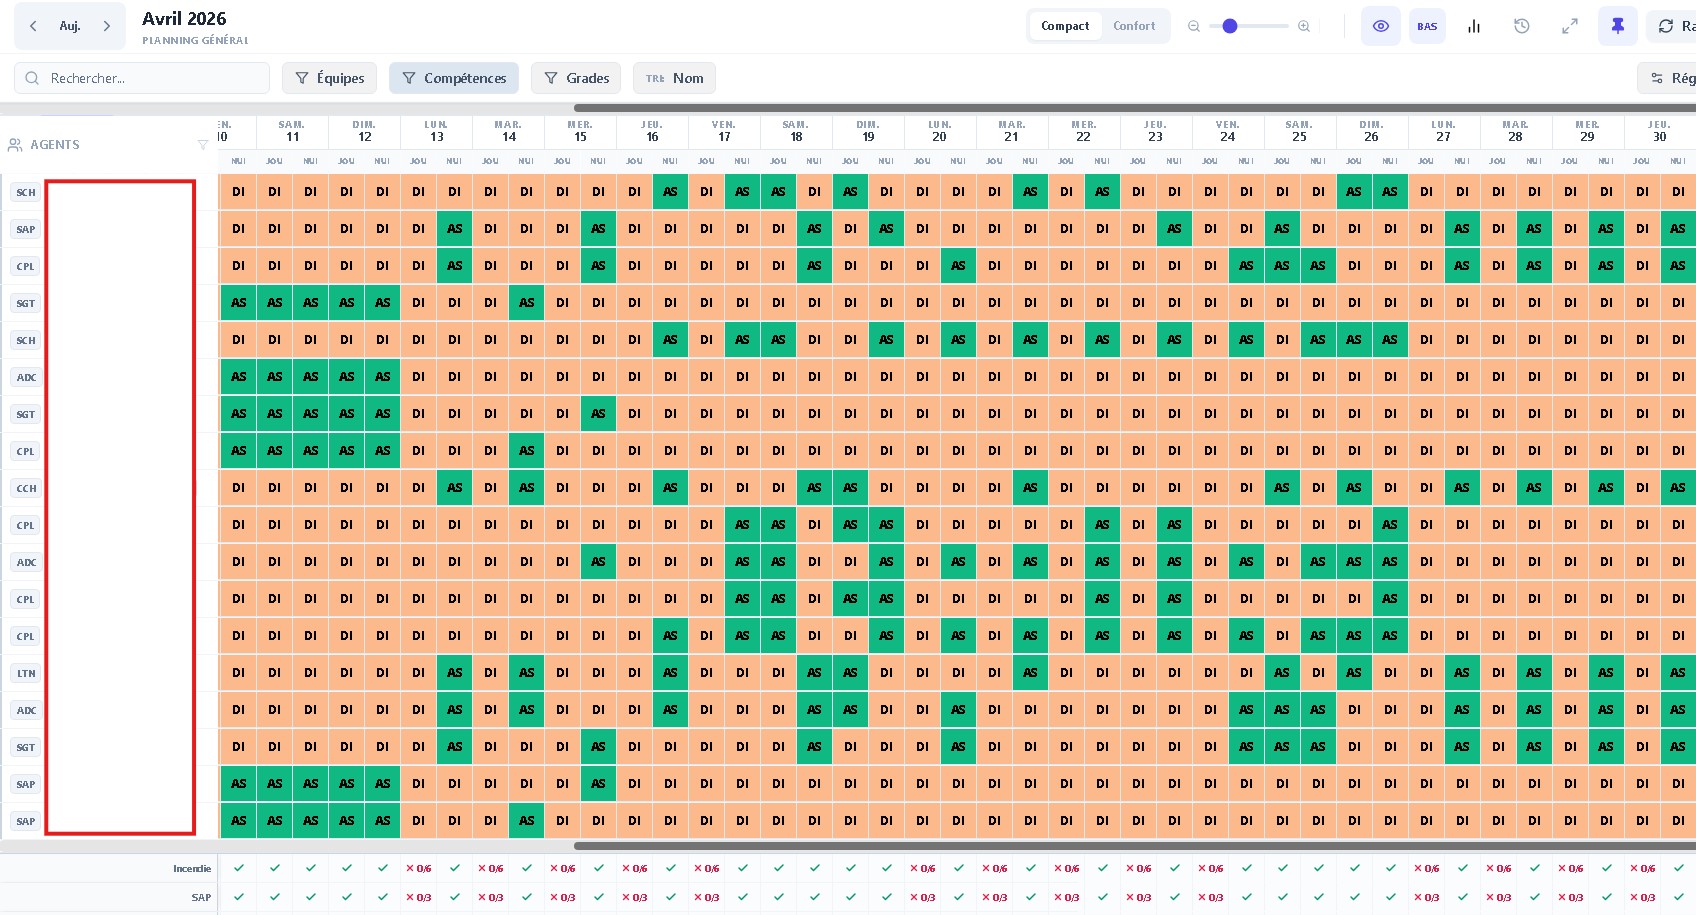Image resolution: width=1696 pixels, height=915 pixels.
Task: Click Incendie 0/6 alert under LUN. 13 day
Action: click(419, 869)
